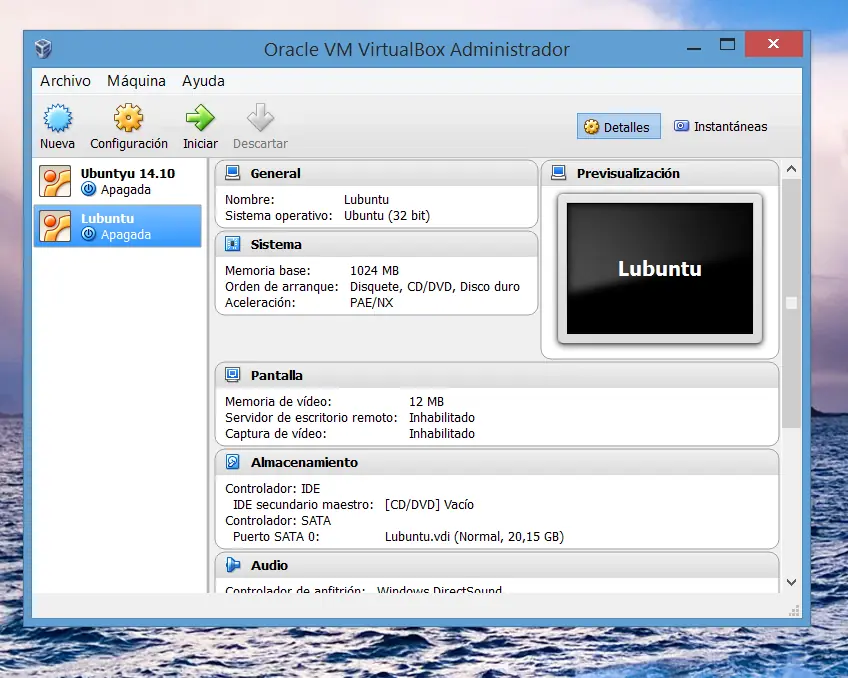Select the Ubuntyu 14.10 virtual machine
Viewport: 848px width, 678px height.
(118, 178)
